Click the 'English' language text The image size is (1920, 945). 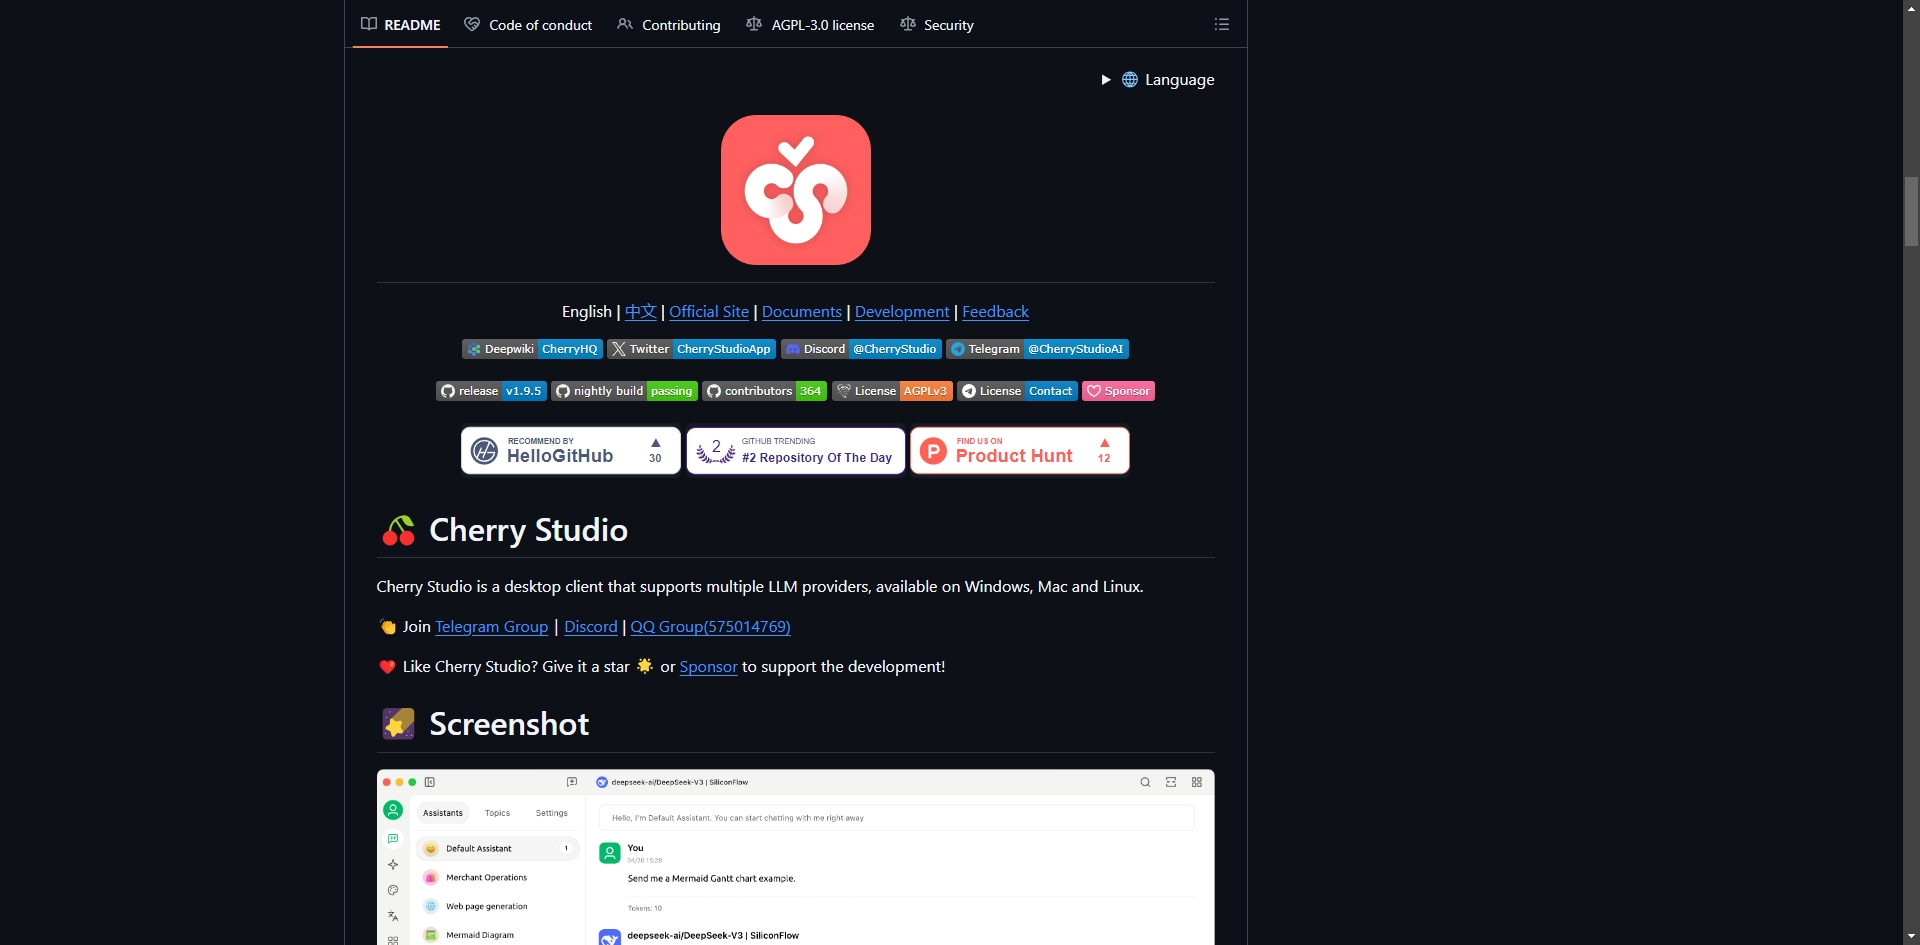coord(587,312)
